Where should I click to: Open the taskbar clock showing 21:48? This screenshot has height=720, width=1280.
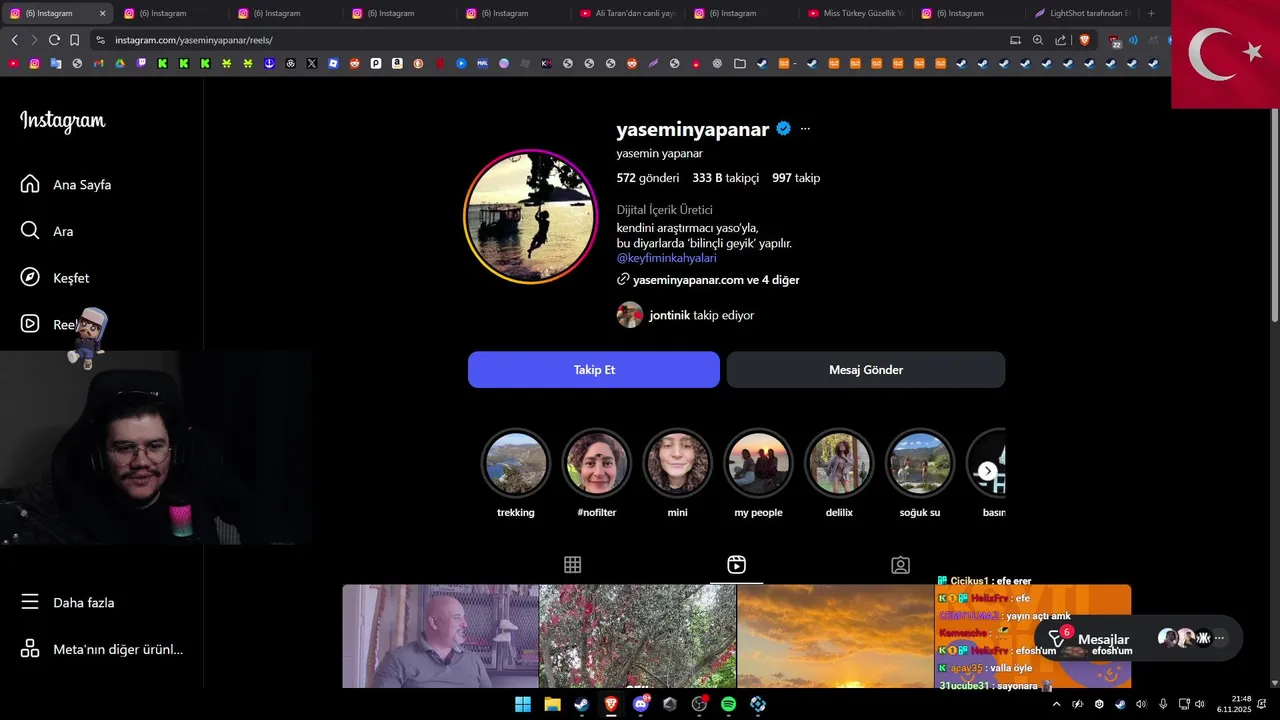[1235, 704]
